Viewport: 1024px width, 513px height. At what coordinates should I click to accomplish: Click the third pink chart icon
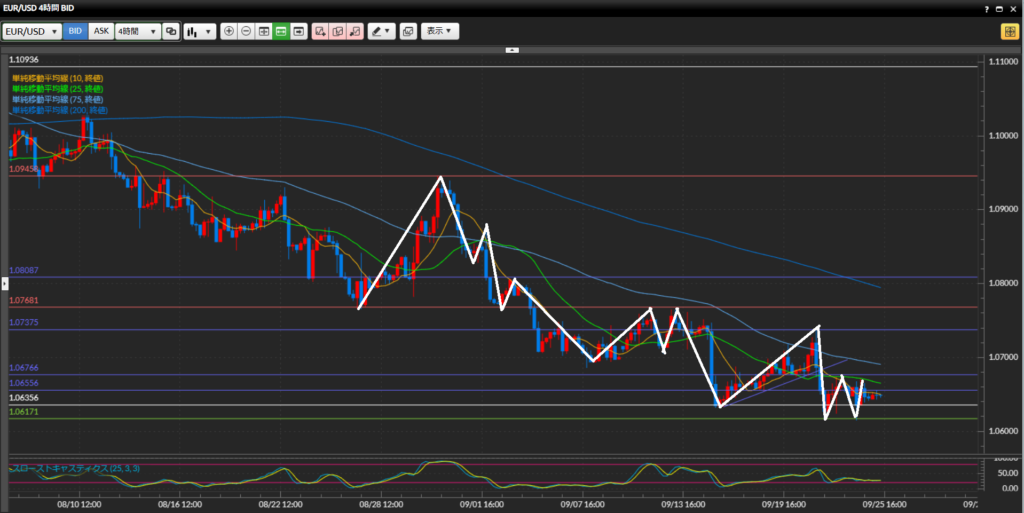[x=354, y=31]
